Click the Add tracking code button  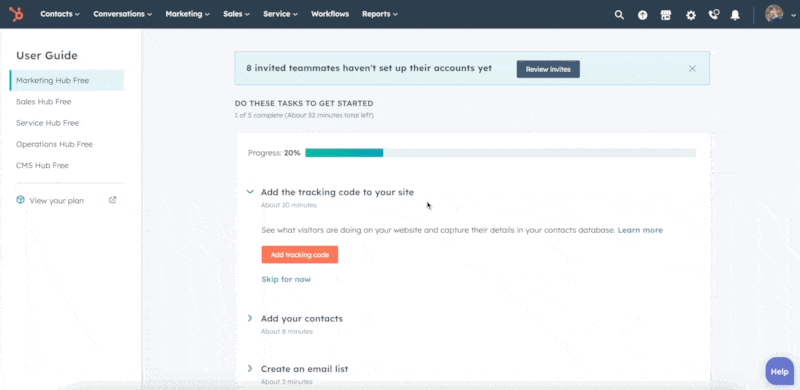[x=299, y=254]
